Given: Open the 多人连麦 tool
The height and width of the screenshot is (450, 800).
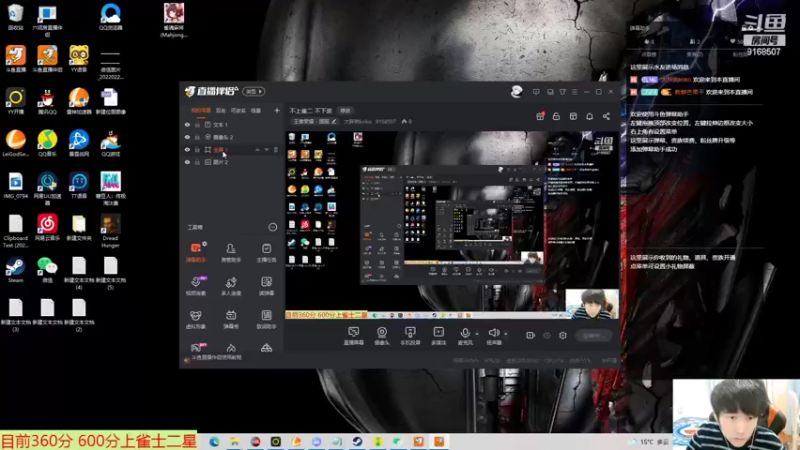Looking at the screenshot, I should click(231, 286).
